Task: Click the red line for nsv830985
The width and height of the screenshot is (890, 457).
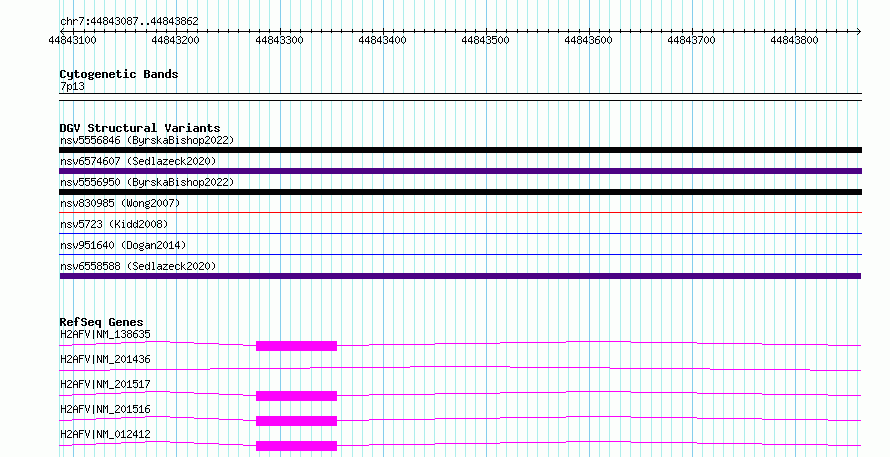Action: coord(460,213)
